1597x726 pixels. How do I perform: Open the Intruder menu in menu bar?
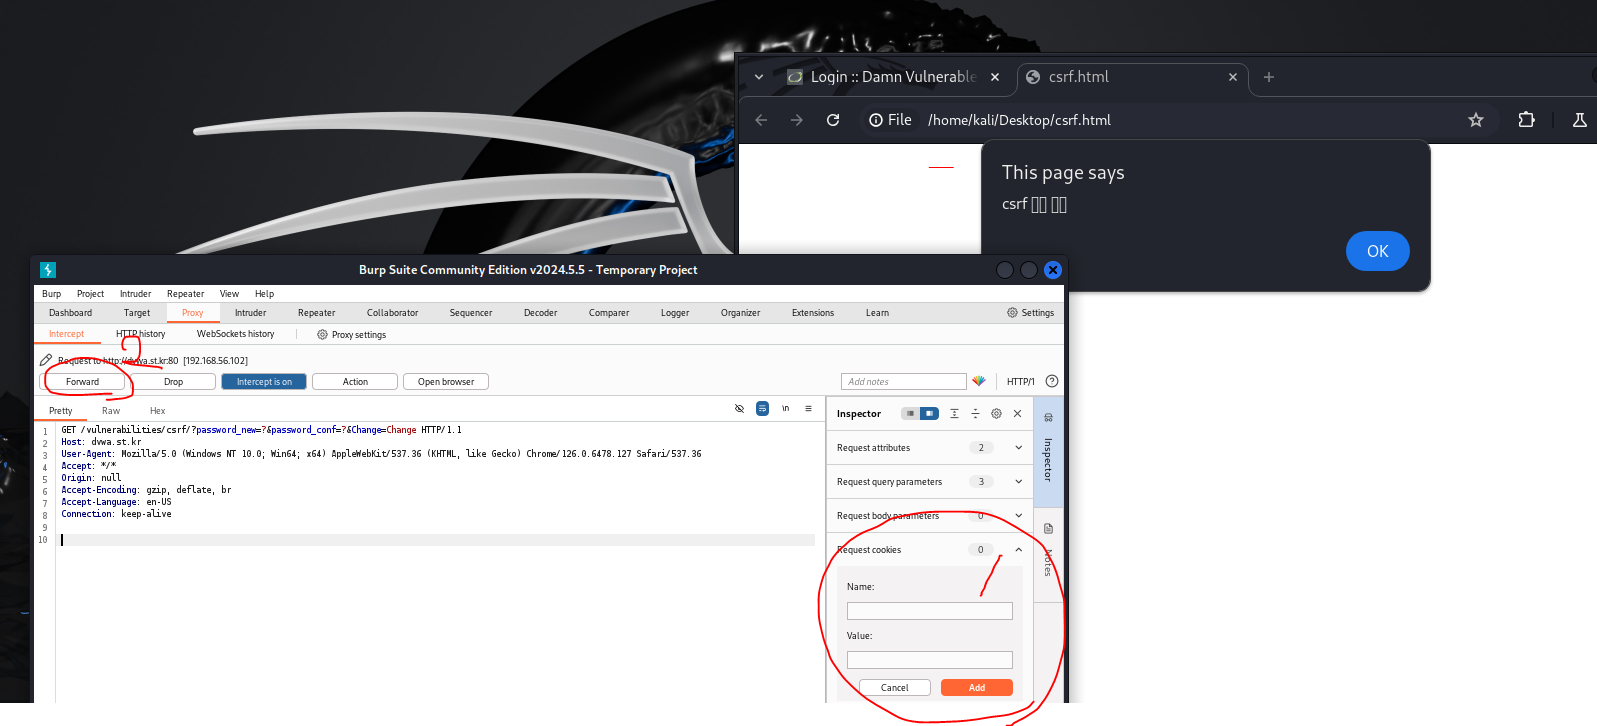point(136,294)
